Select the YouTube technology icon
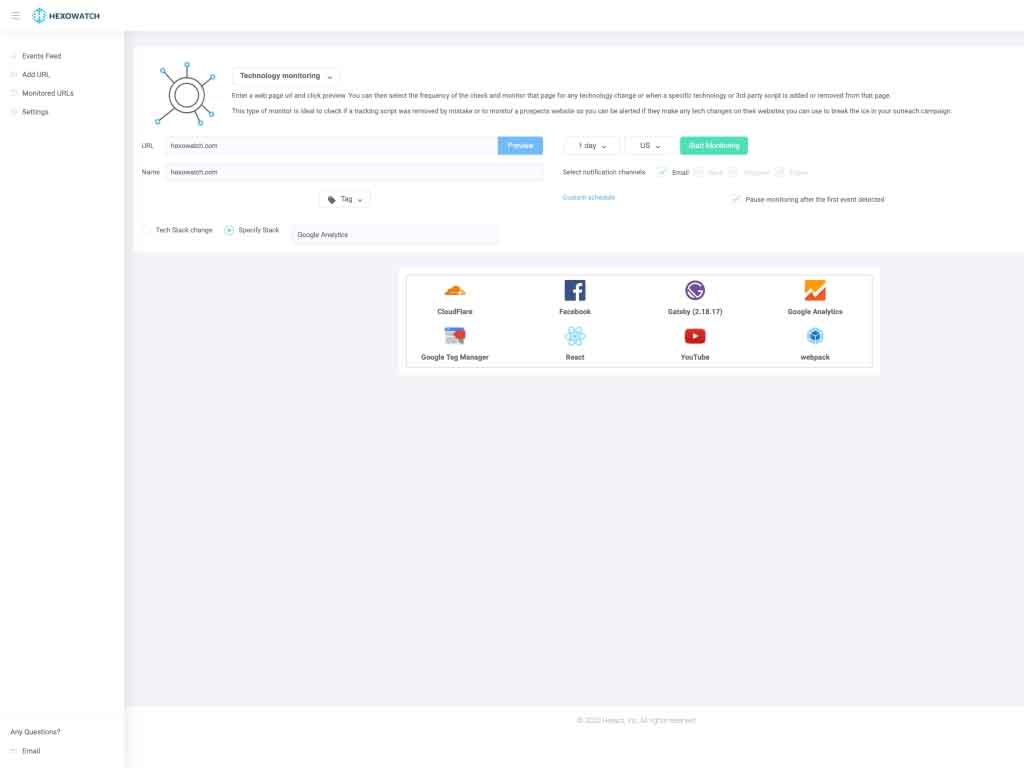Viewport: 1024px width, 768px height. (x=695, y=336)
